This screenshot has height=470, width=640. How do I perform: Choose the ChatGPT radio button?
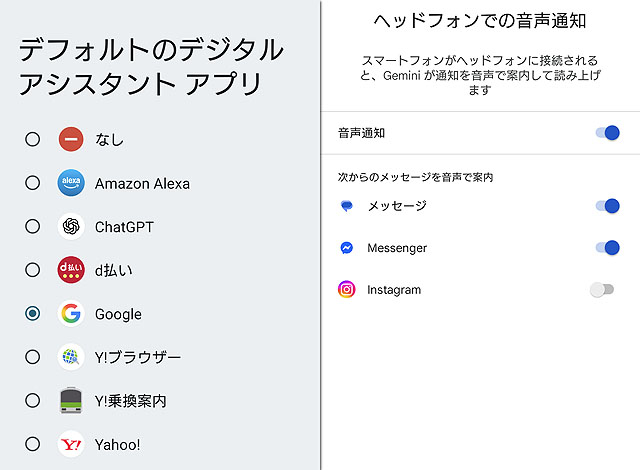click(x=33, y=227)
